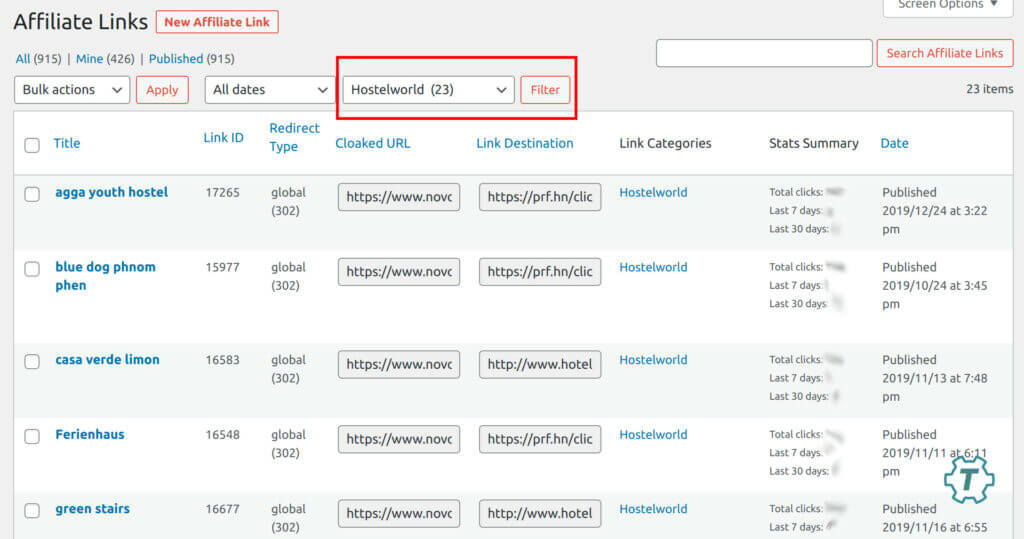Click the 23 items count text
Viewport: 1024px width, 539px height.
coord(989,89)
